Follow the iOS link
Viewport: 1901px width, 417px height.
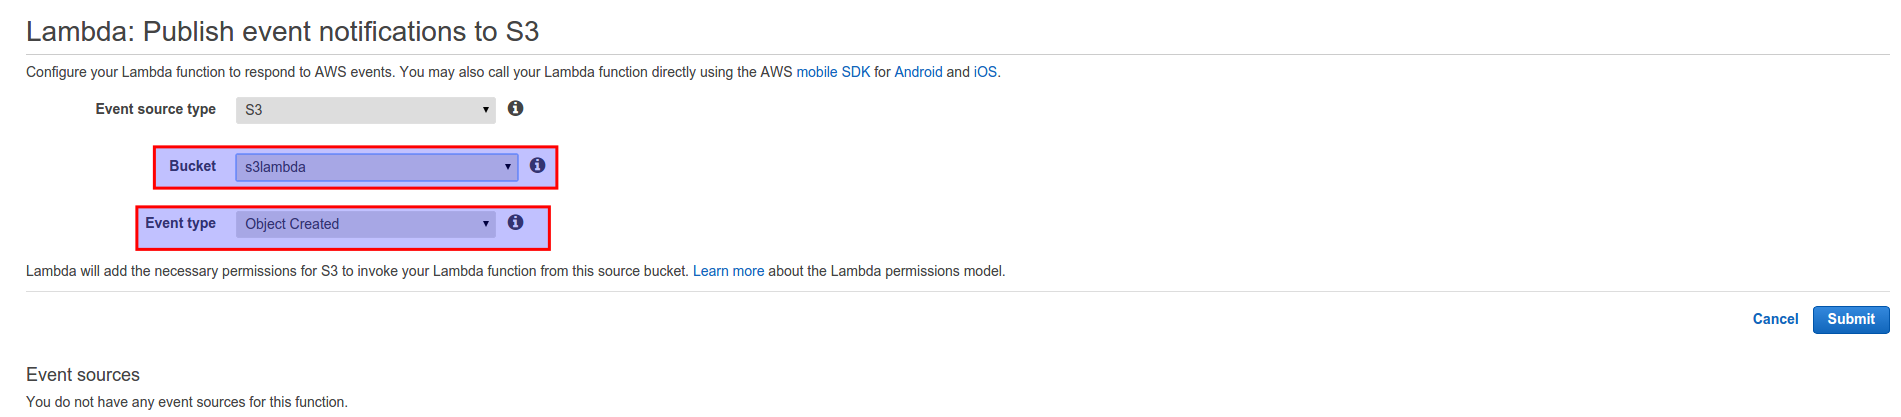pos(985,72)
